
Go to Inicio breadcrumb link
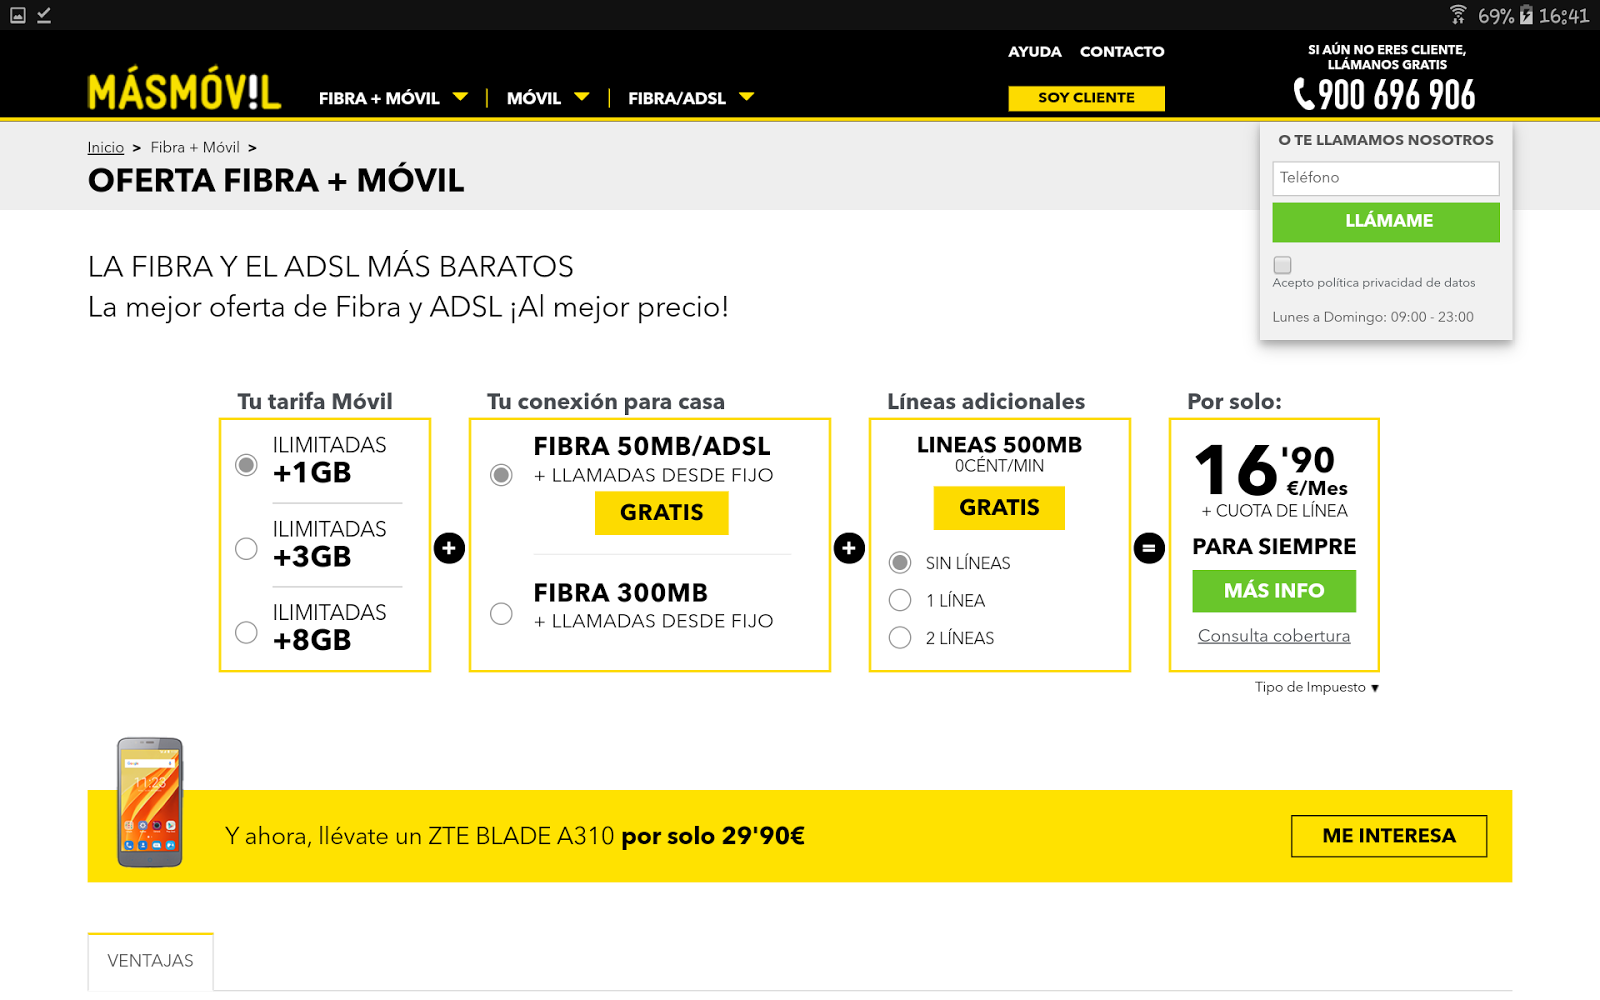pyautogui.click(x=106, y=148)
